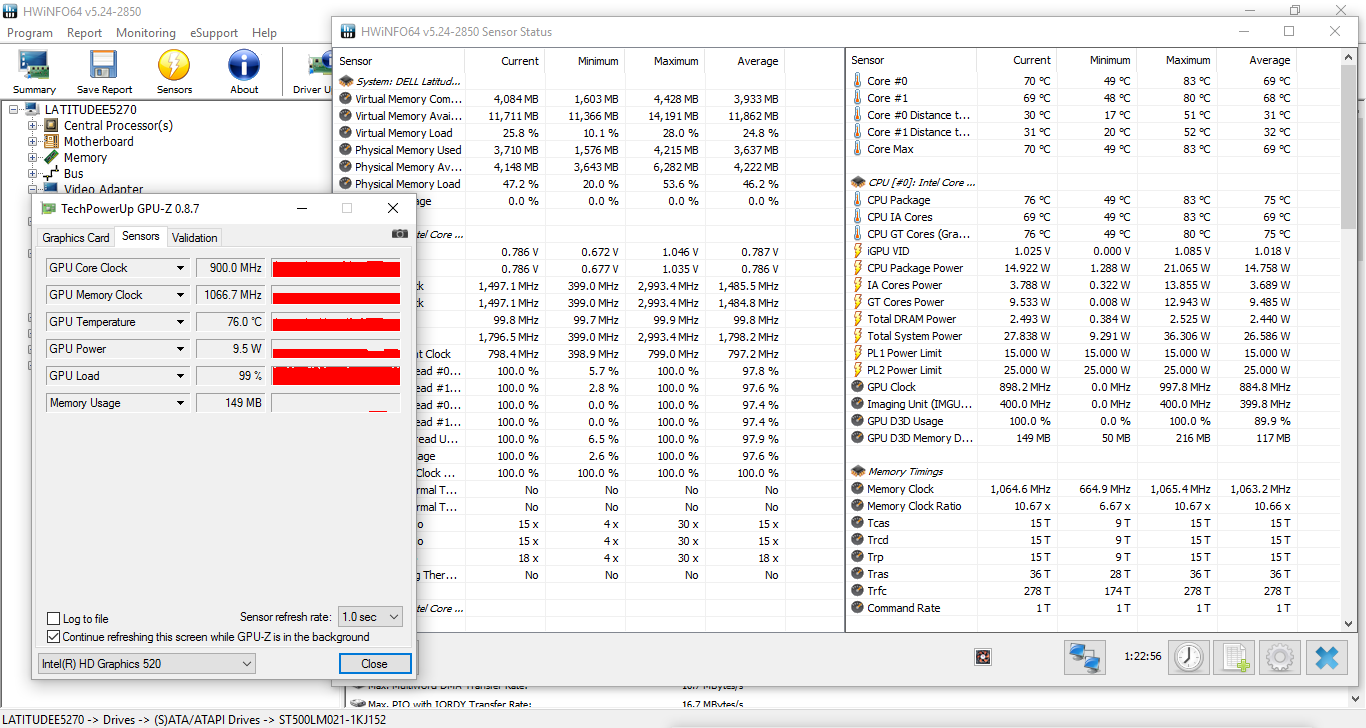Click the chip icon of Central Processor(s)
Viewport: 1366px width, 728px height.
click(52, 126)
